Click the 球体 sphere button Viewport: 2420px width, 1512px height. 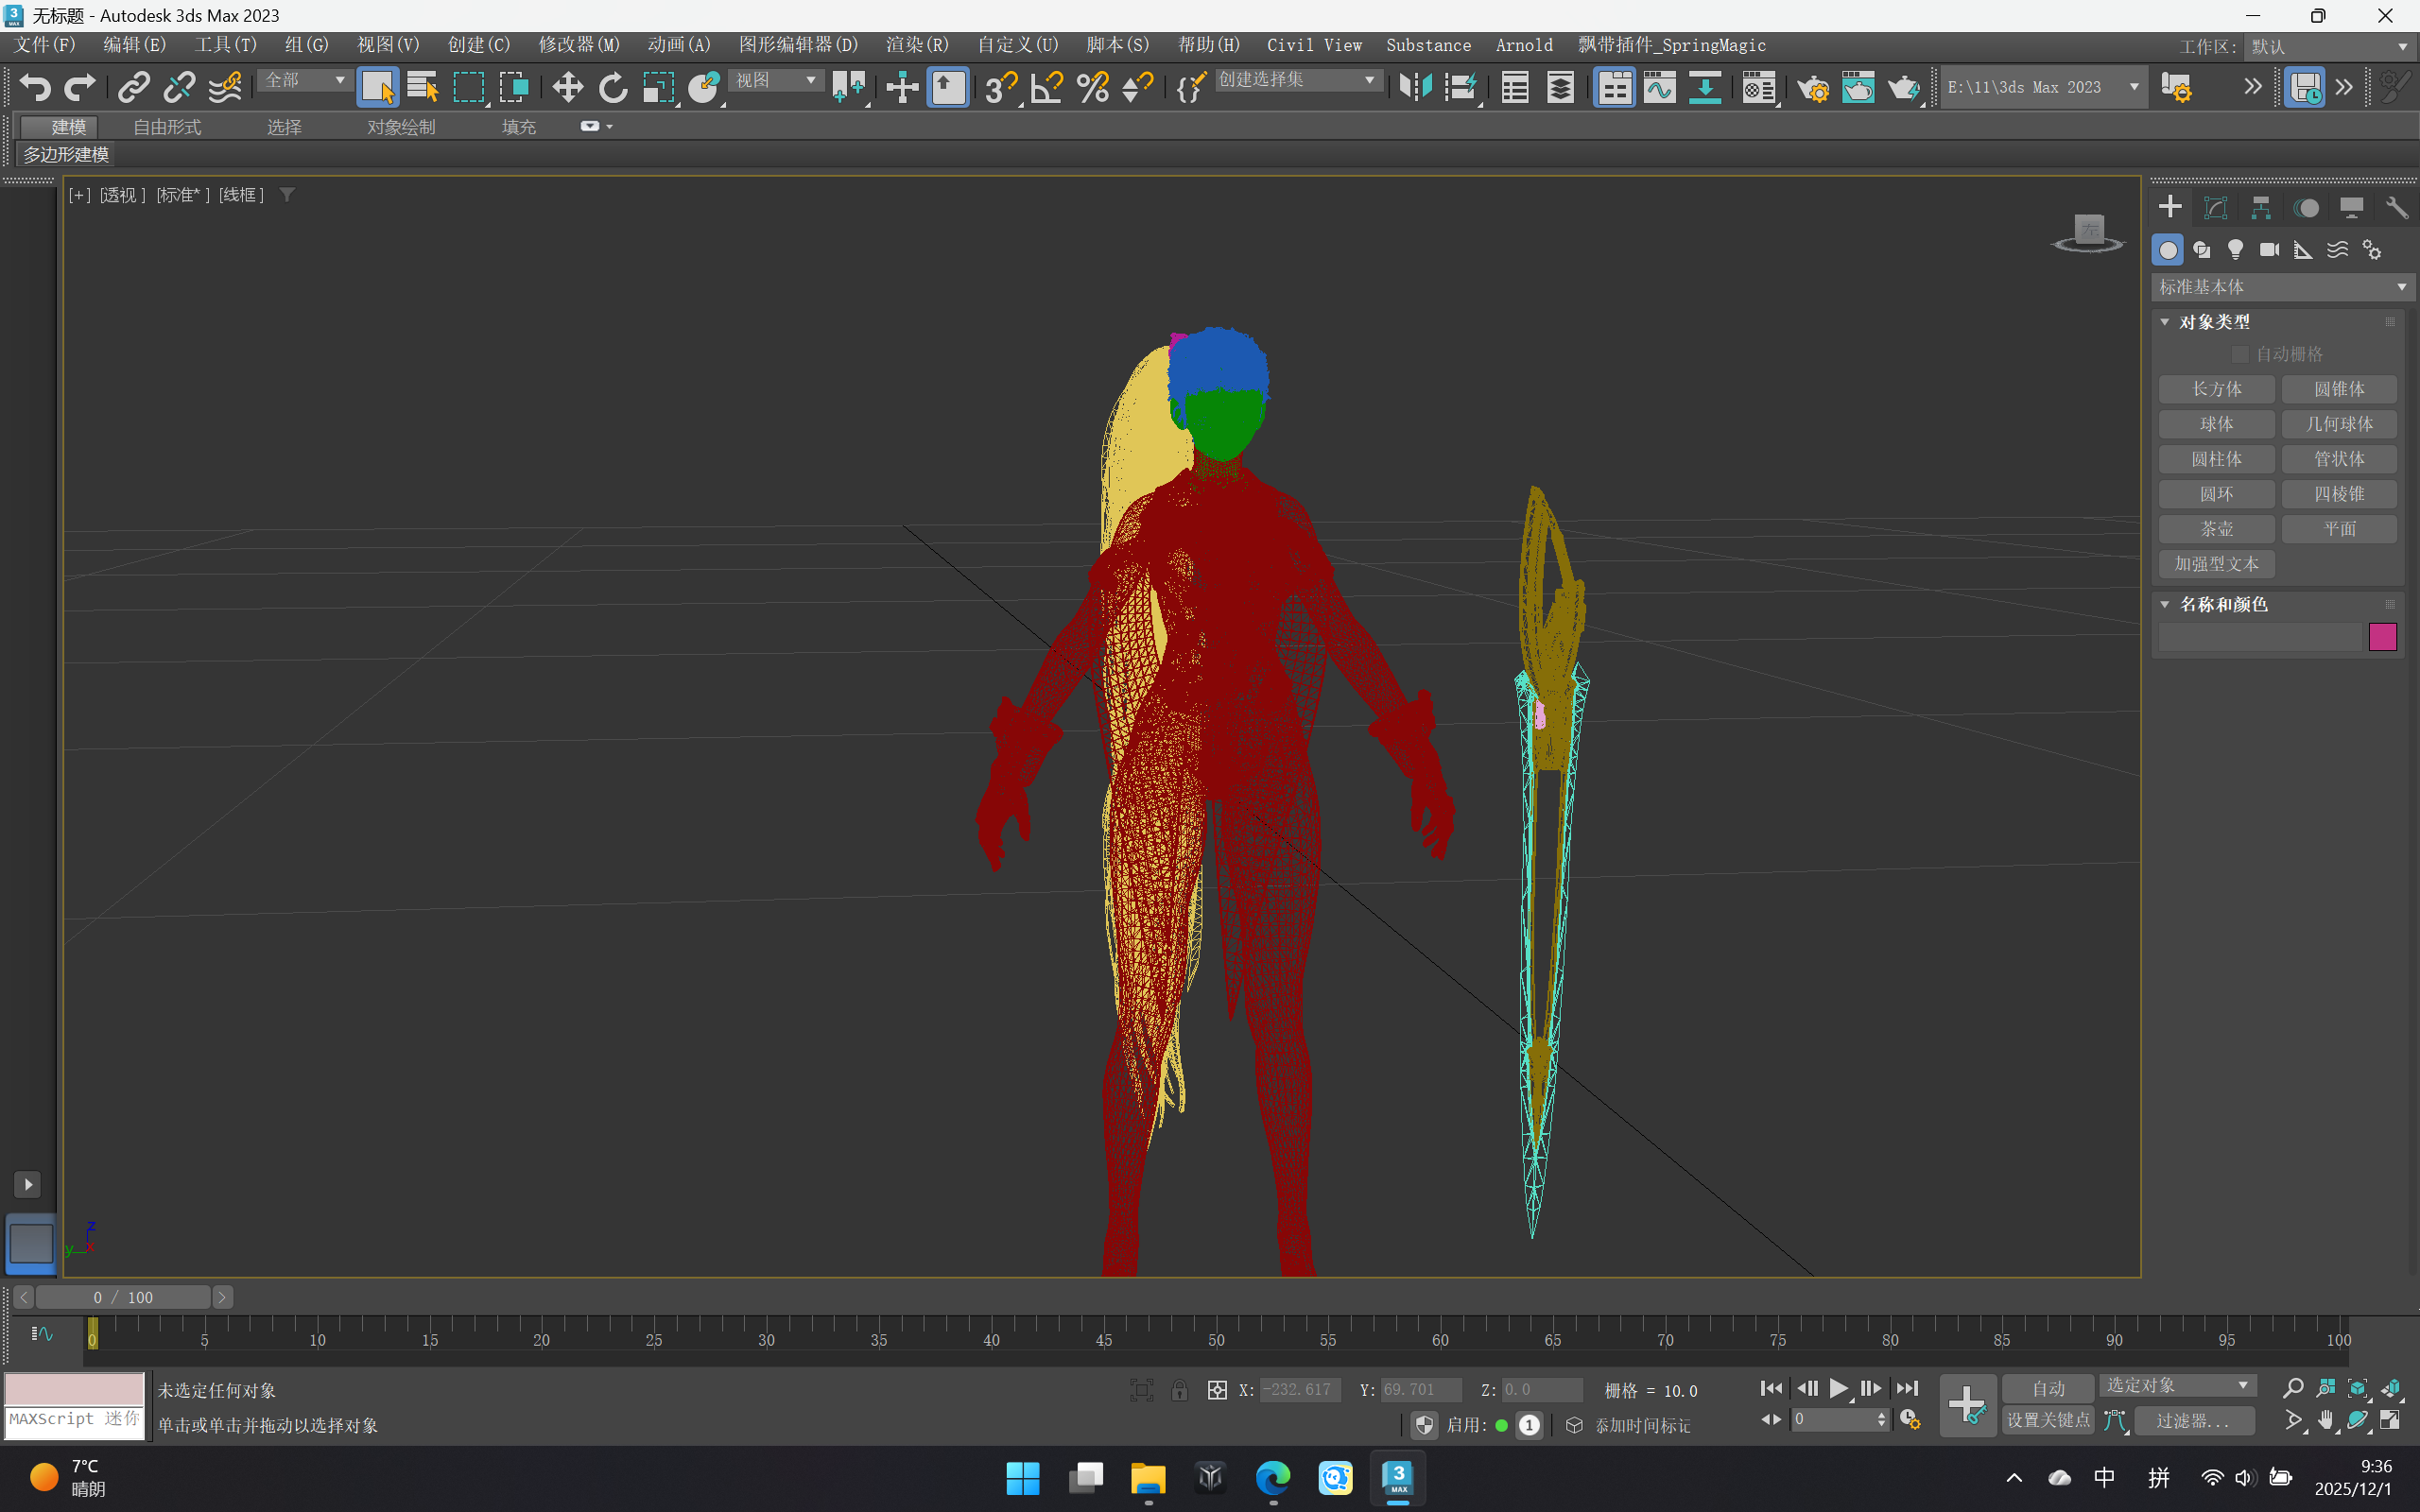pos(2216,424)
